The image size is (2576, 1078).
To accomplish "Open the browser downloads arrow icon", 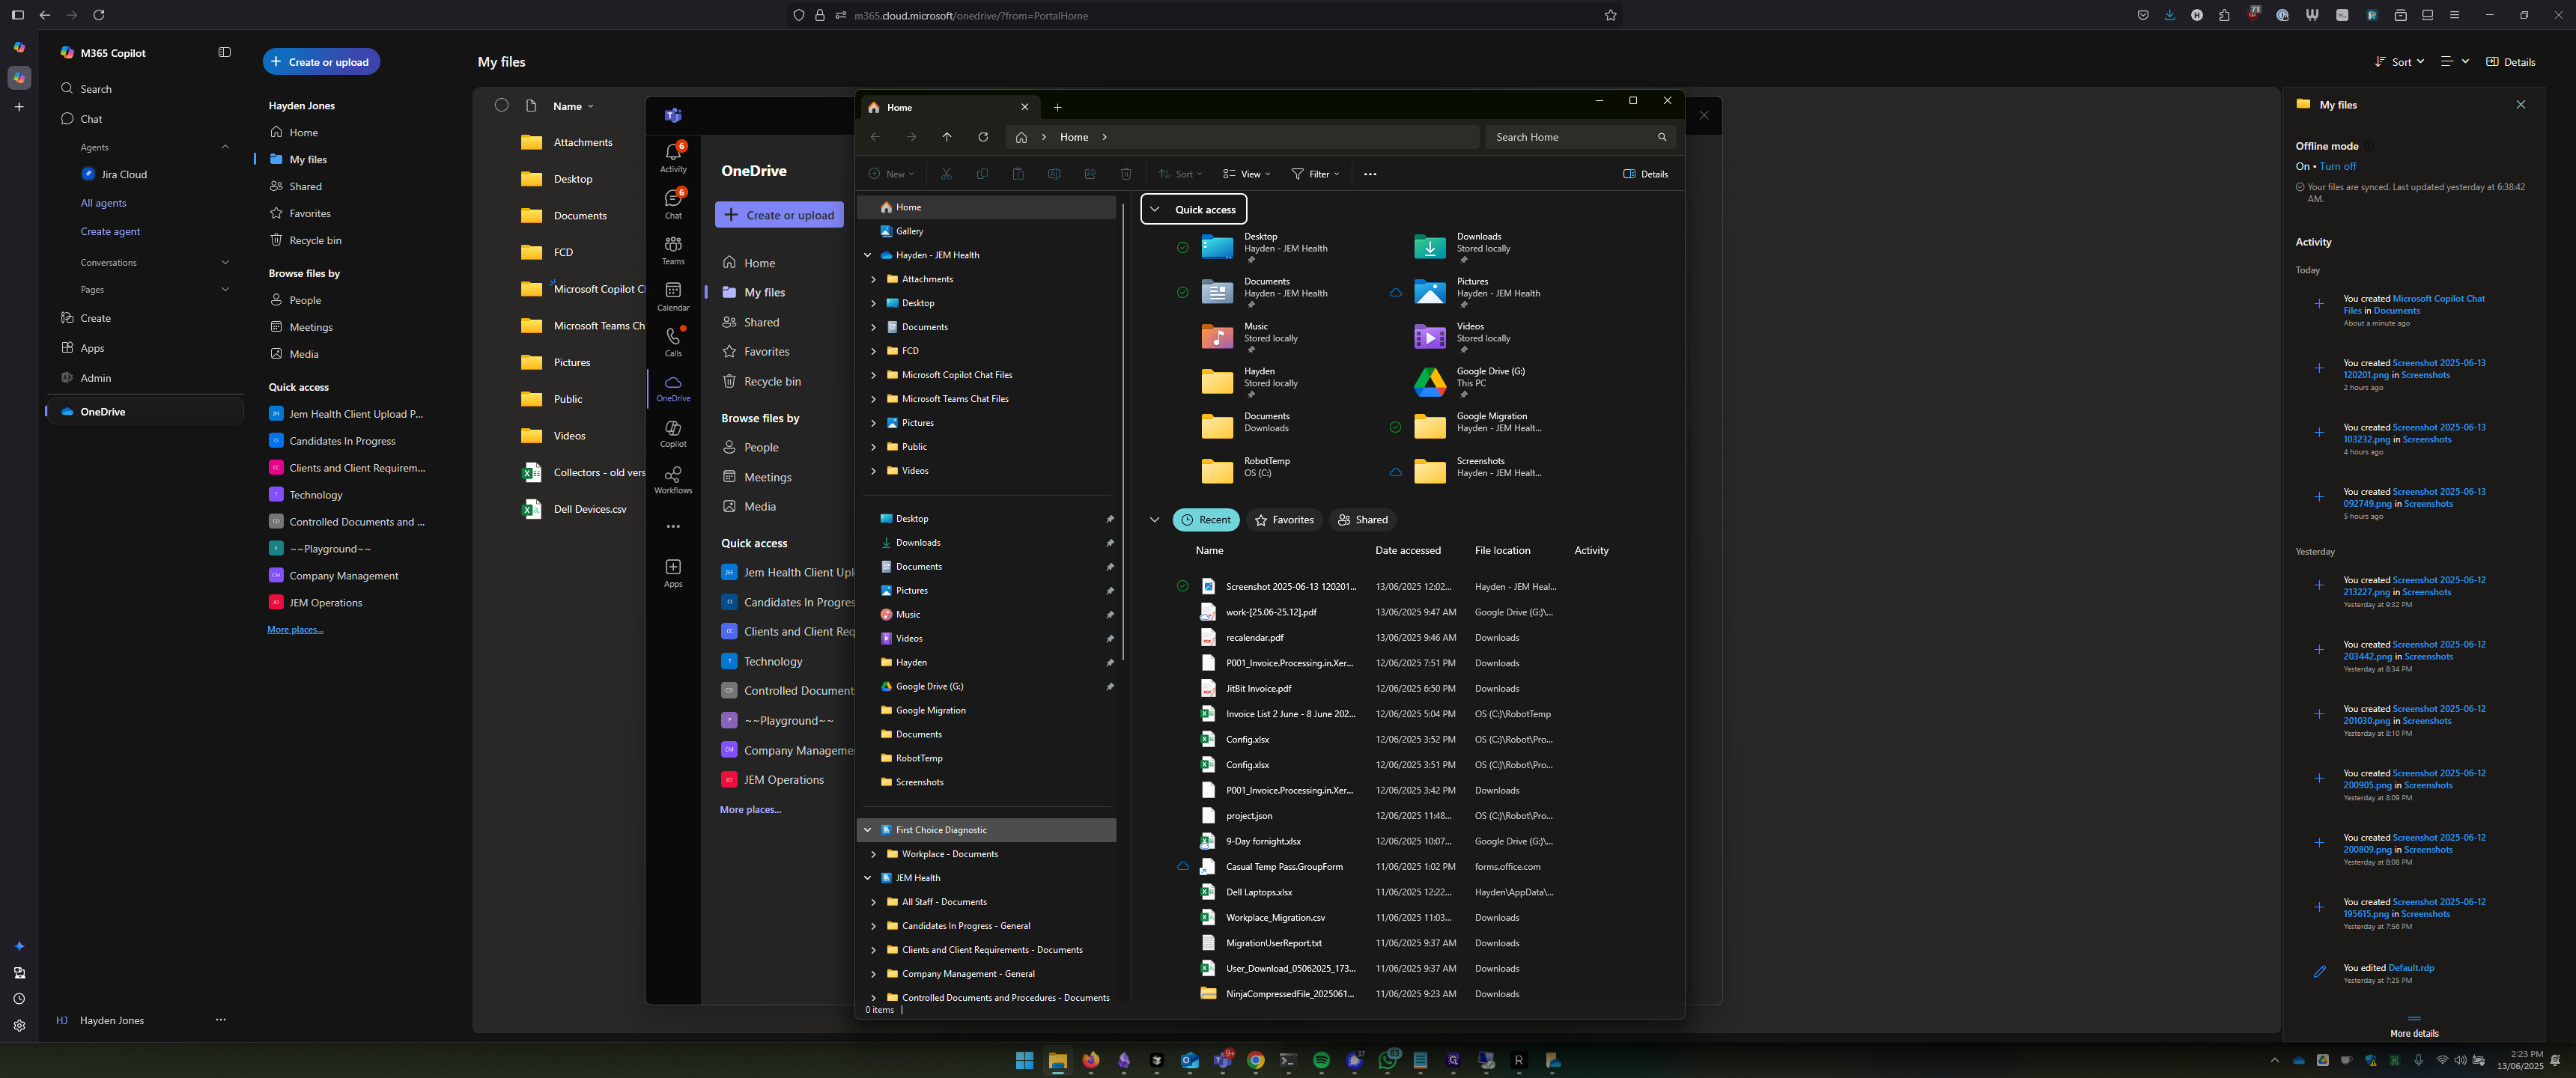I will click(2169, 15).
